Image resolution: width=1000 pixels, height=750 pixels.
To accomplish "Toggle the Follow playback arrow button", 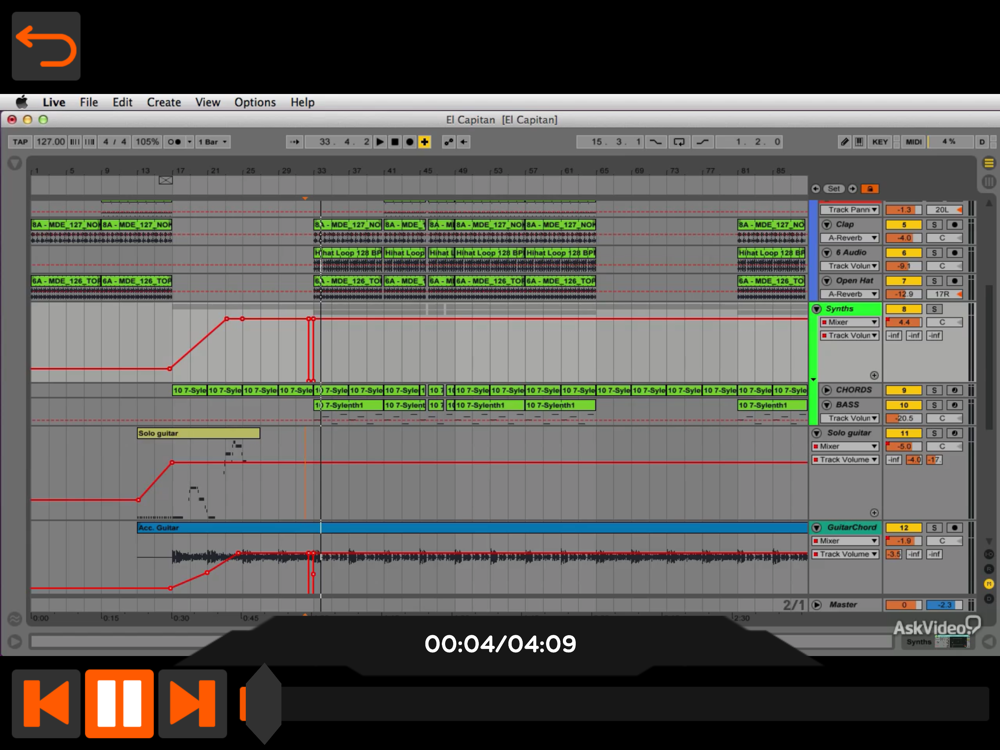I will click(294, 142).
